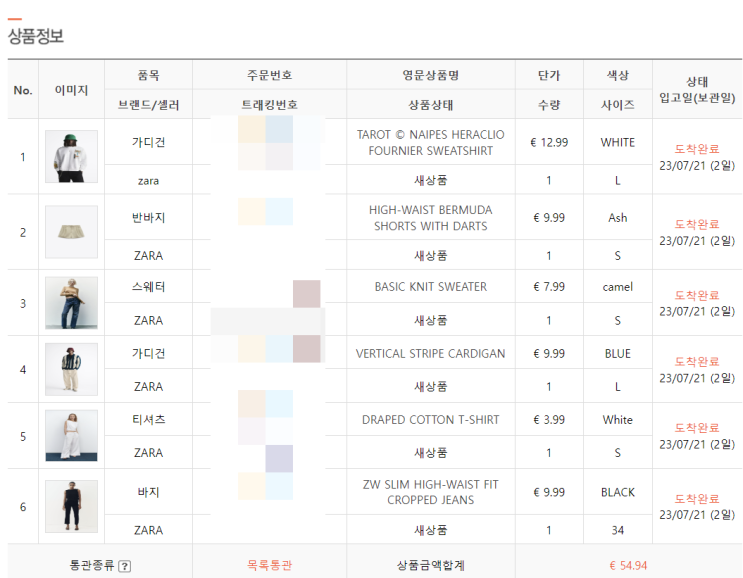Viewport: 743px width, 578px height.
Task: Click the 반바지 item category cell
Action: [148, 218]
